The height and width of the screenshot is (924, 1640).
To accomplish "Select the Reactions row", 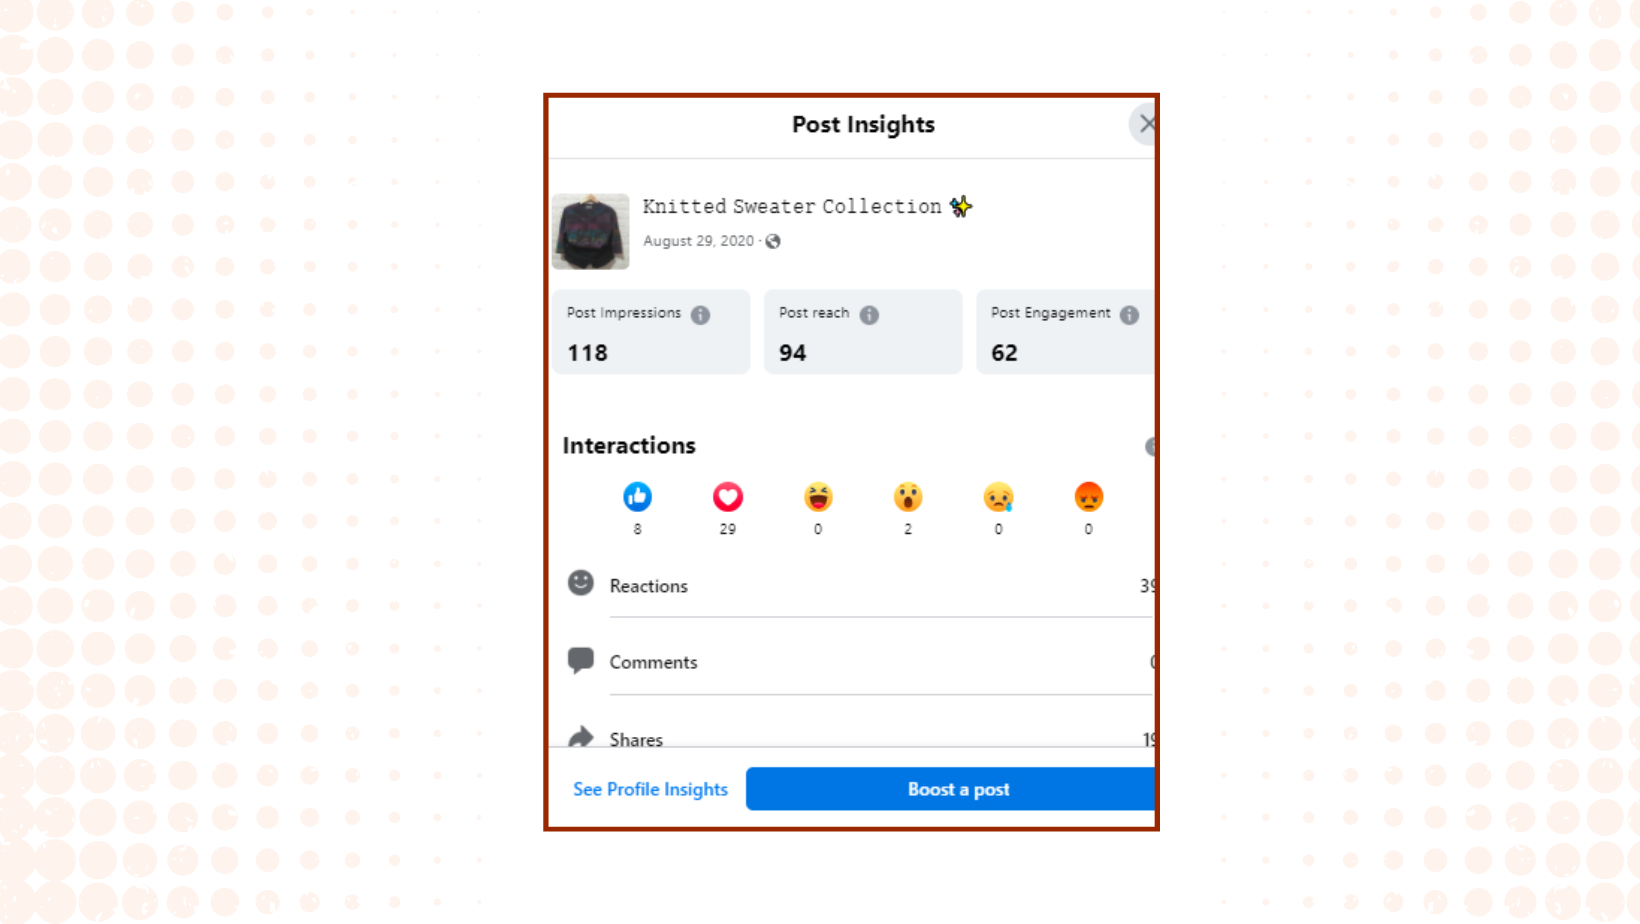I will pos(860,586).
